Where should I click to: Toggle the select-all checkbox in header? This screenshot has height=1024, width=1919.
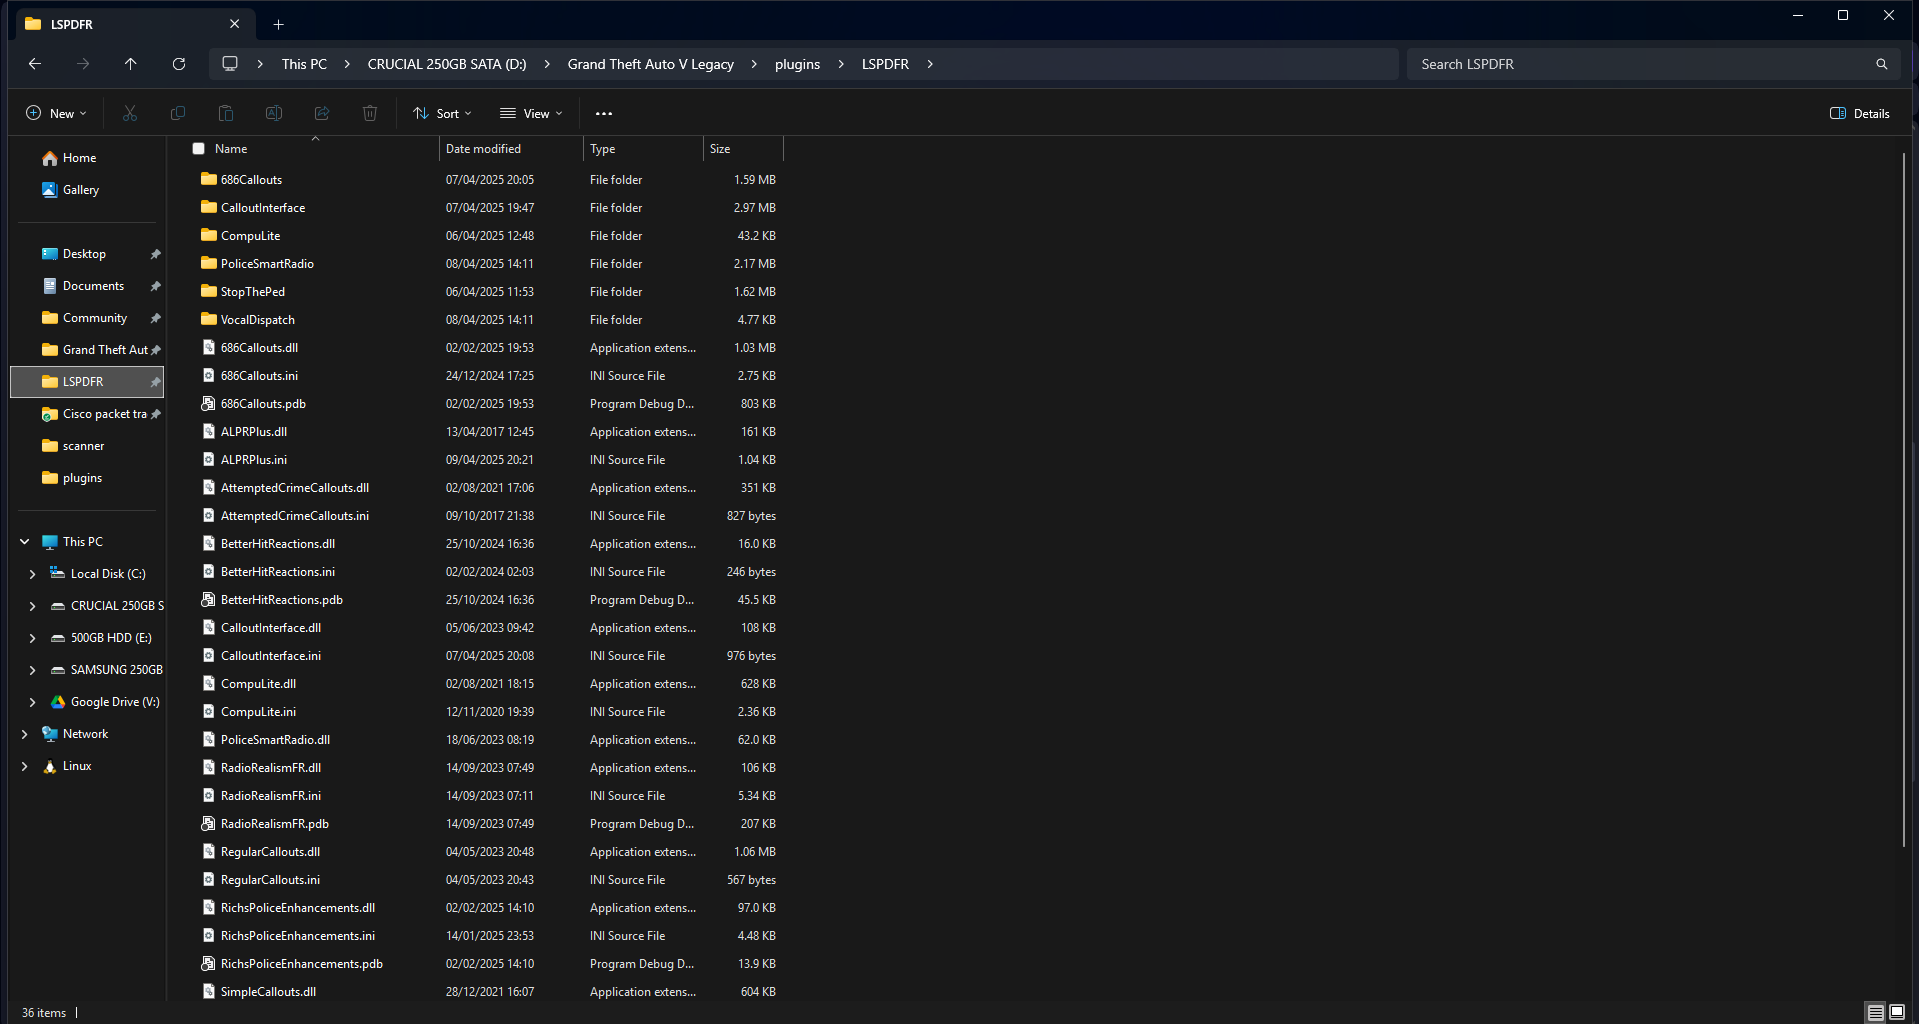point(199,149)
